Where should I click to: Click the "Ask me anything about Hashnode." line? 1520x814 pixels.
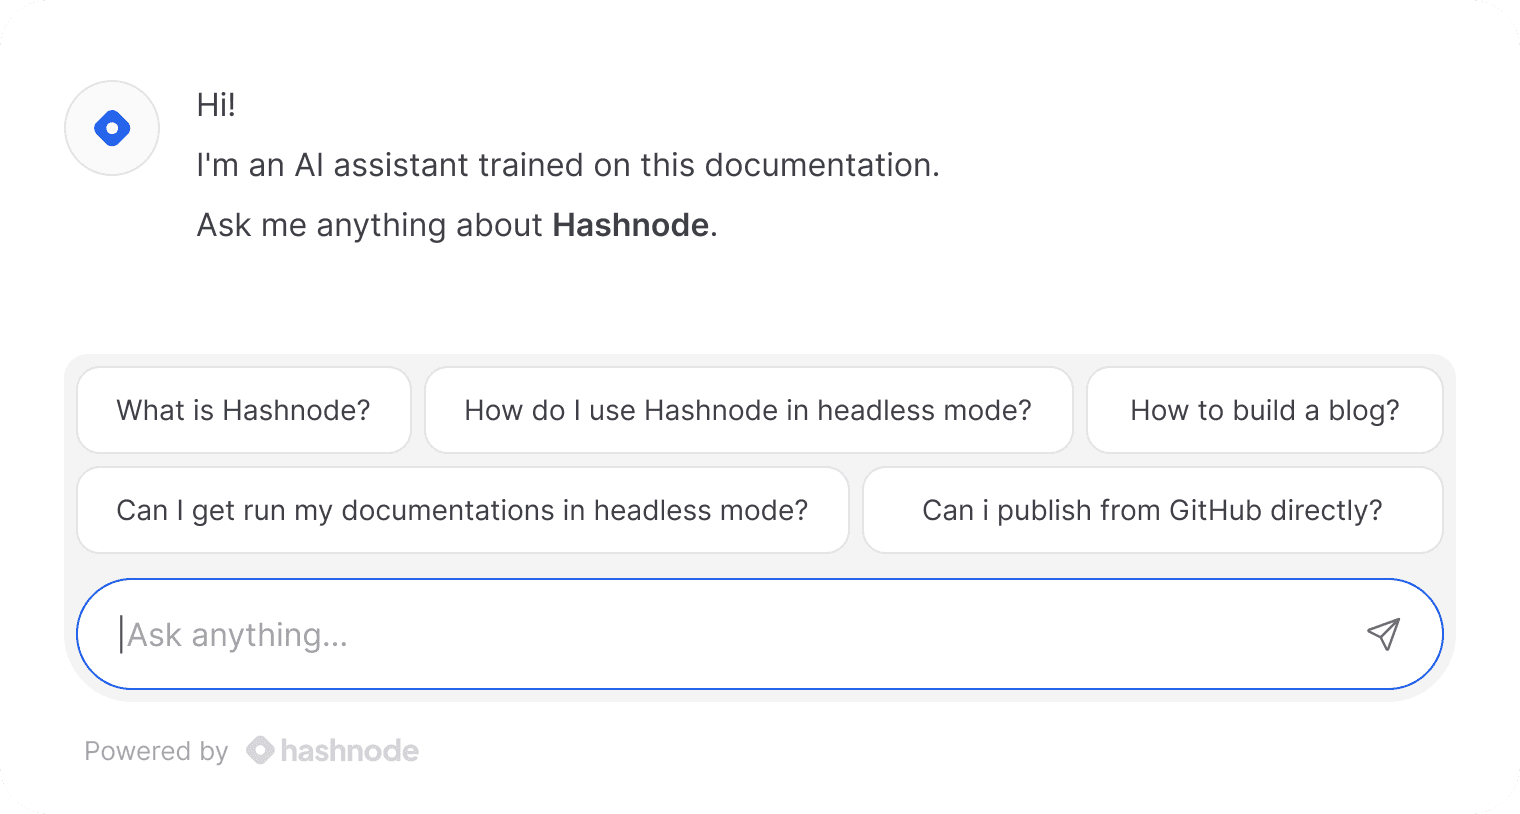click(x=457, y=225)
